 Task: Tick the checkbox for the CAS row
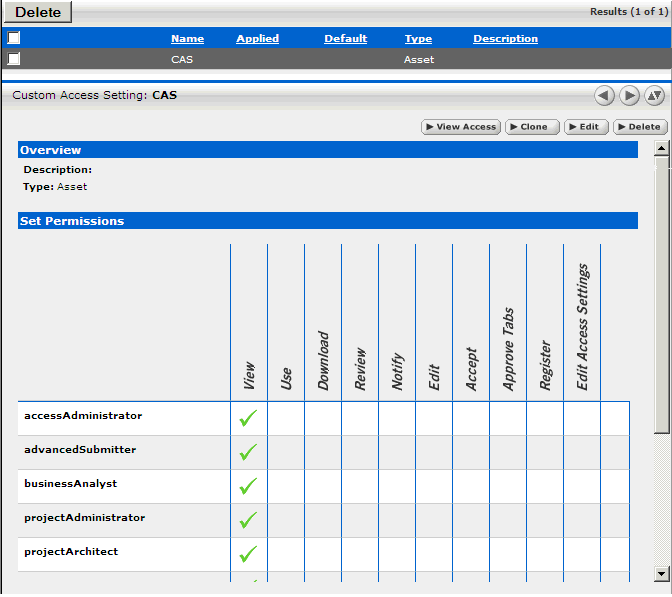(x=14, y=58)
